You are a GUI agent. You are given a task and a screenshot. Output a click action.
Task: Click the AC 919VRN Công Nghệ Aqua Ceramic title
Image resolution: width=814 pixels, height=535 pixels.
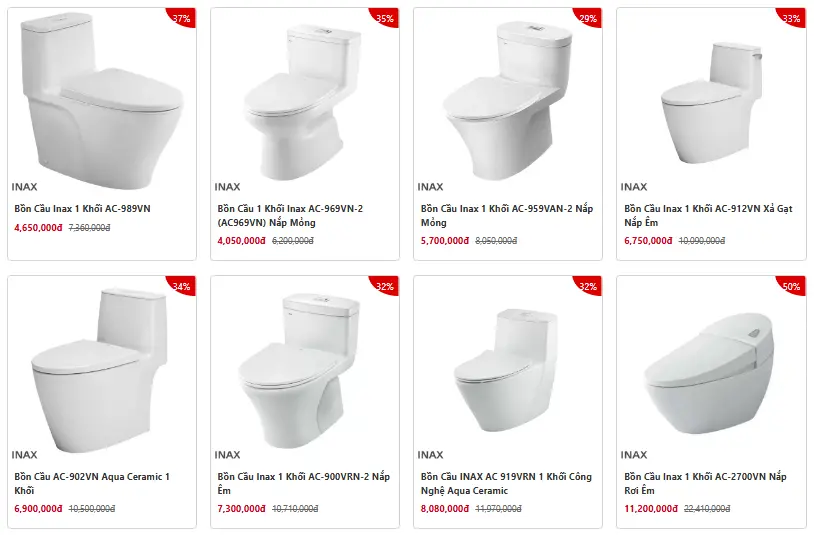506,484
